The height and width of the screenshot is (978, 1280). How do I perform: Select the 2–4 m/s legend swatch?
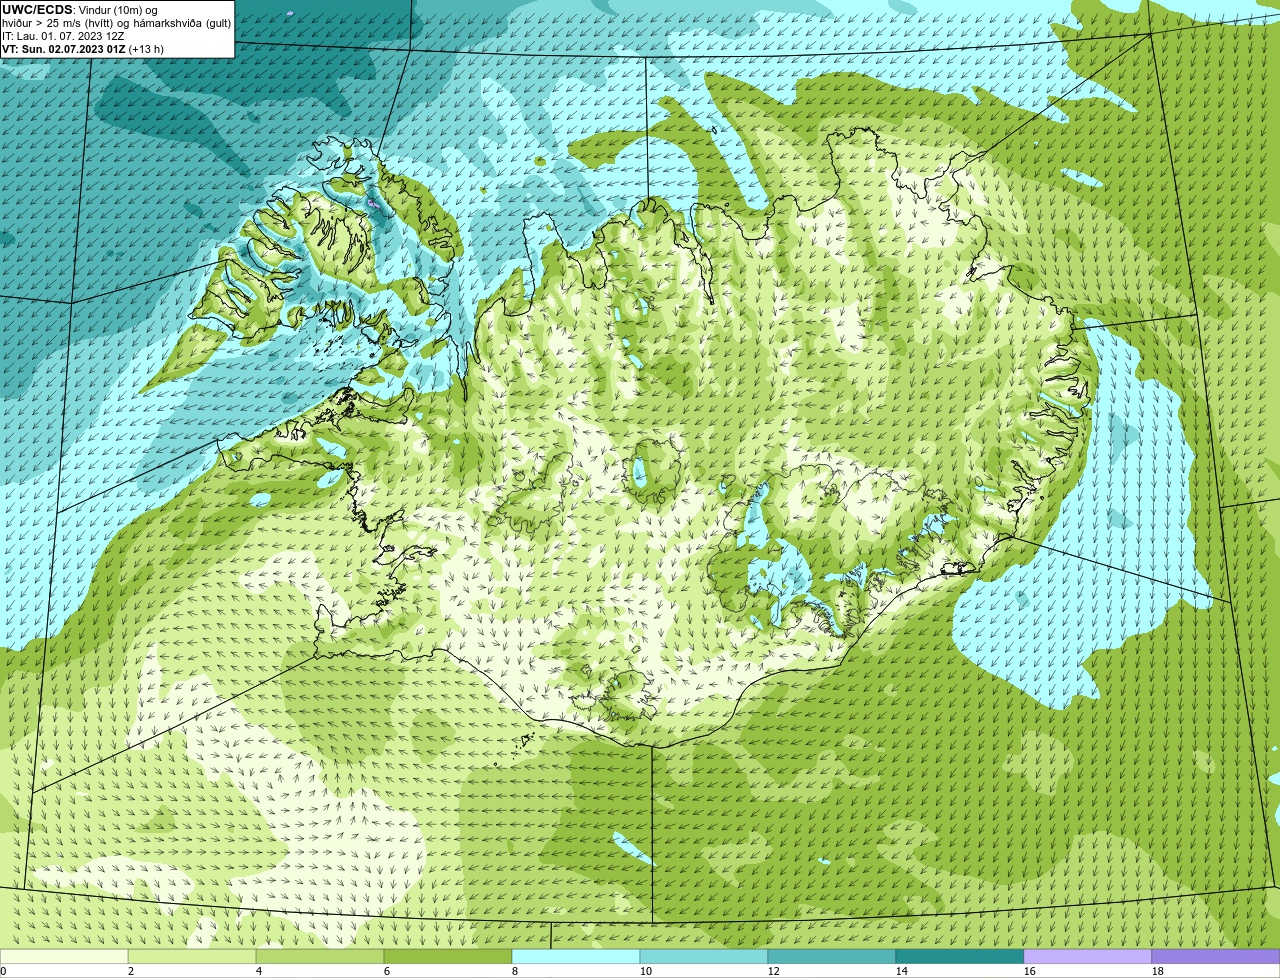[x=192, y=956]
